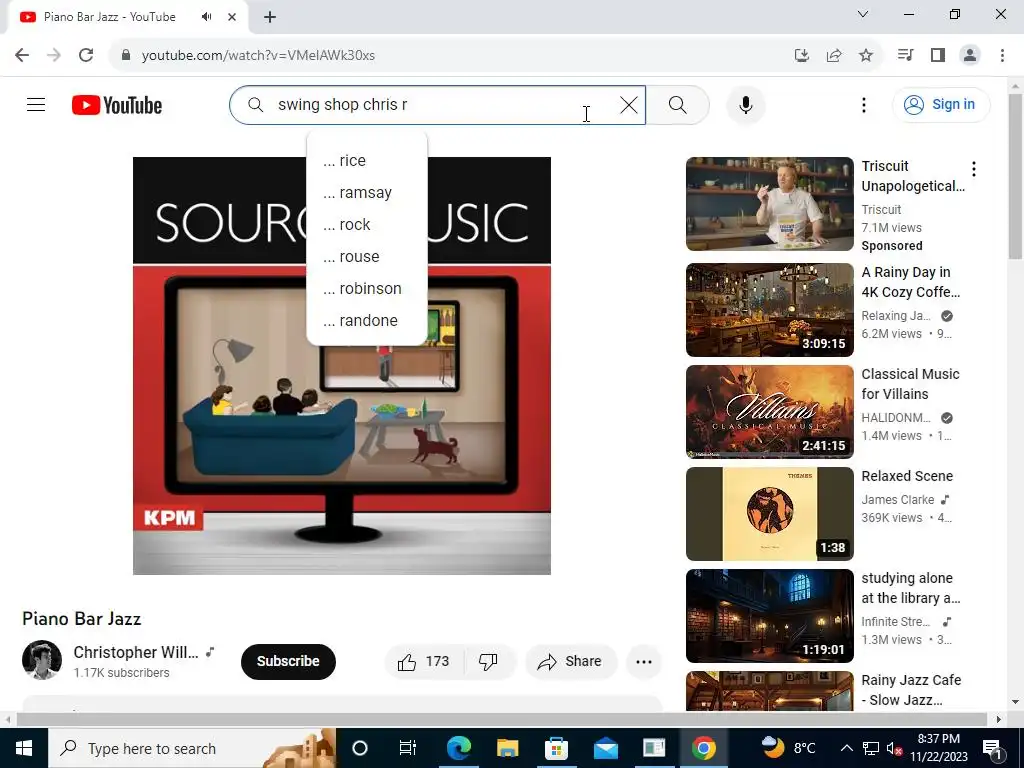Open Mail app from taskbar
The width and height of the screenshot is (1024, 768).
coord(605,748)
